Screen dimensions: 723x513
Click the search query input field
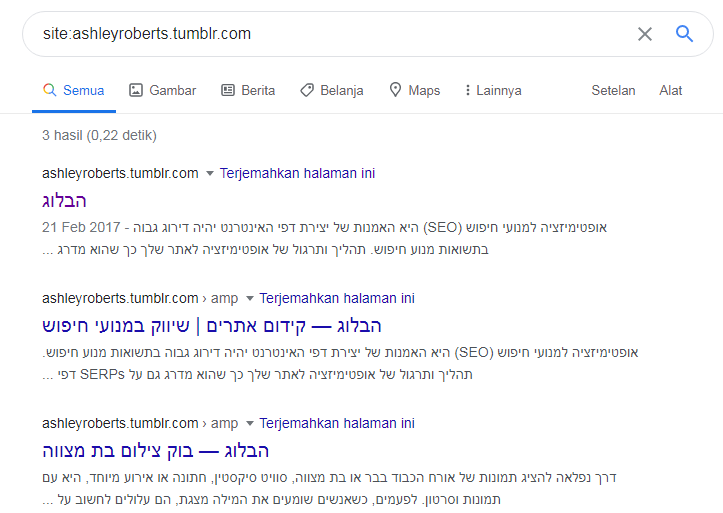click(332, 34)
